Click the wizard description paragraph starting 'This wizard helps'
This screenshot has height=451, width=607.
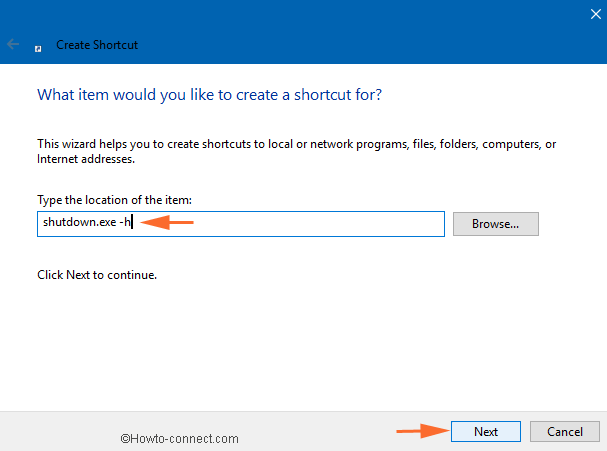click(297, 151)
